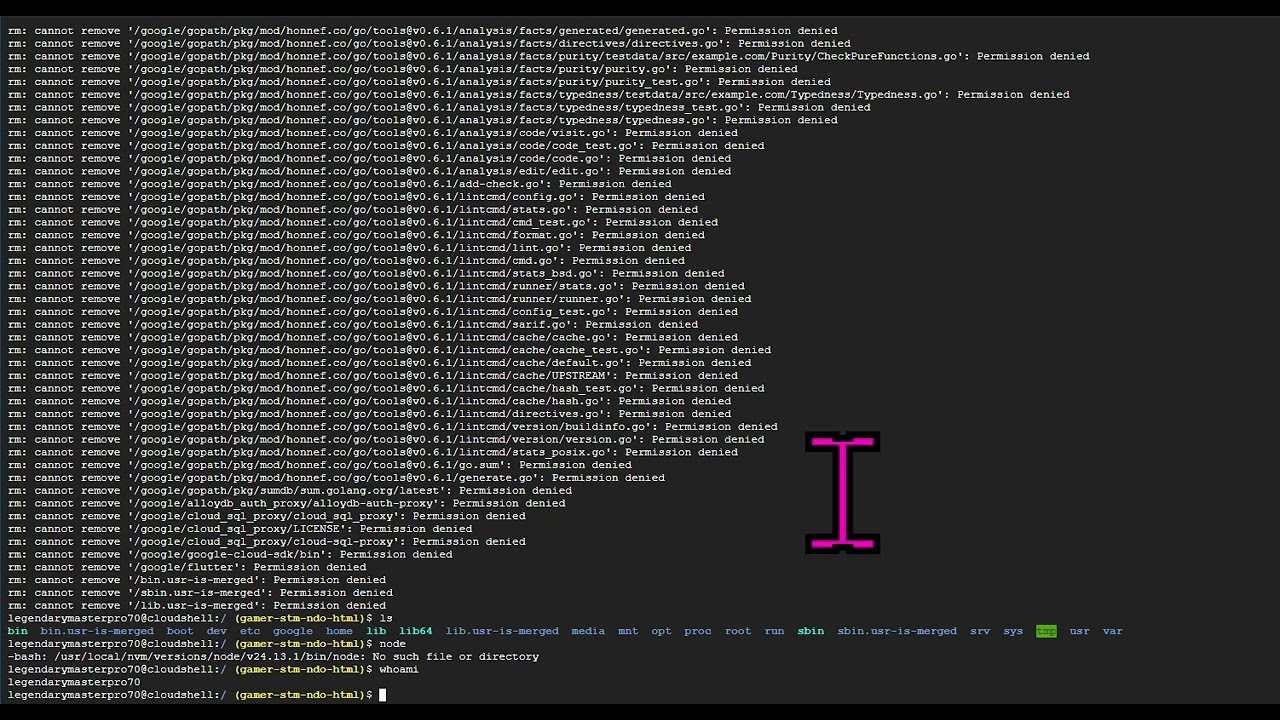1280x720 pixels.
Task: Click the 'node' command at the prompt
Action: point(392,644)
